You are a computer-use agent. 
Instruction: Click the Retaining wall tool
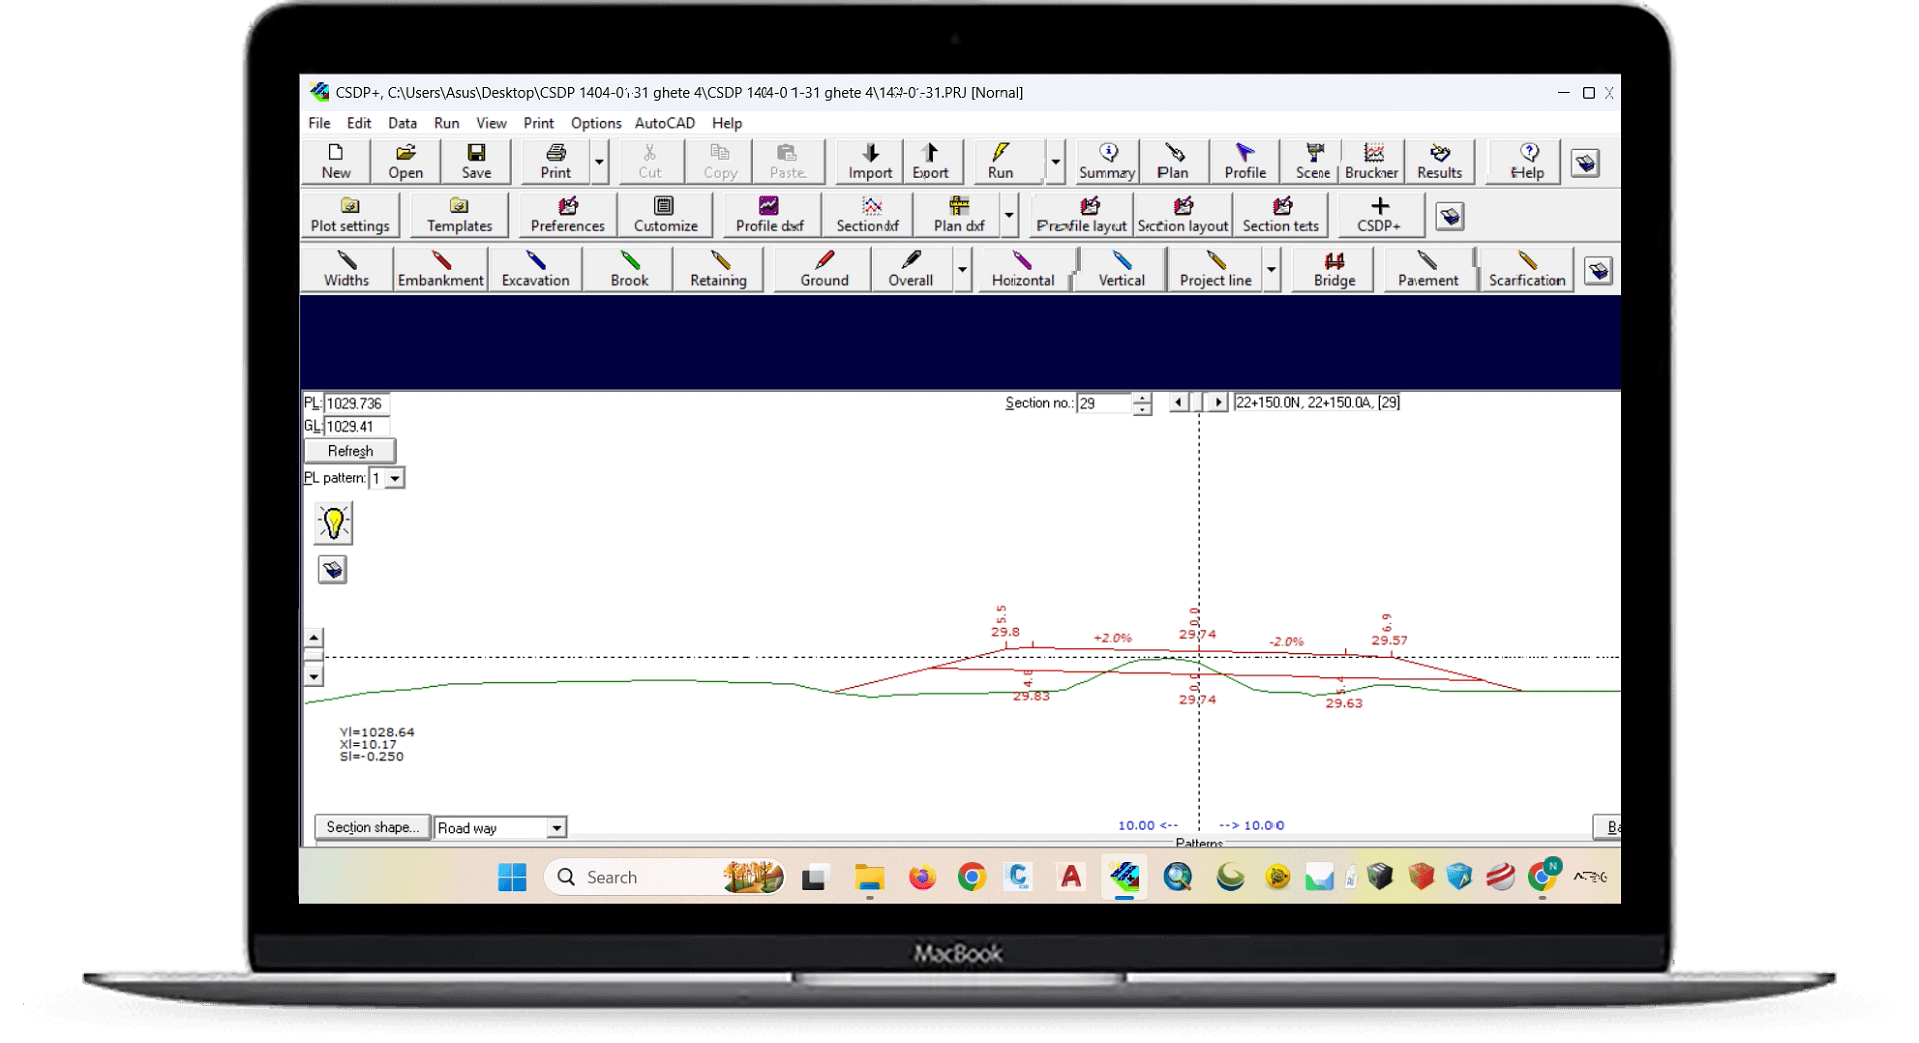point(718,269)
